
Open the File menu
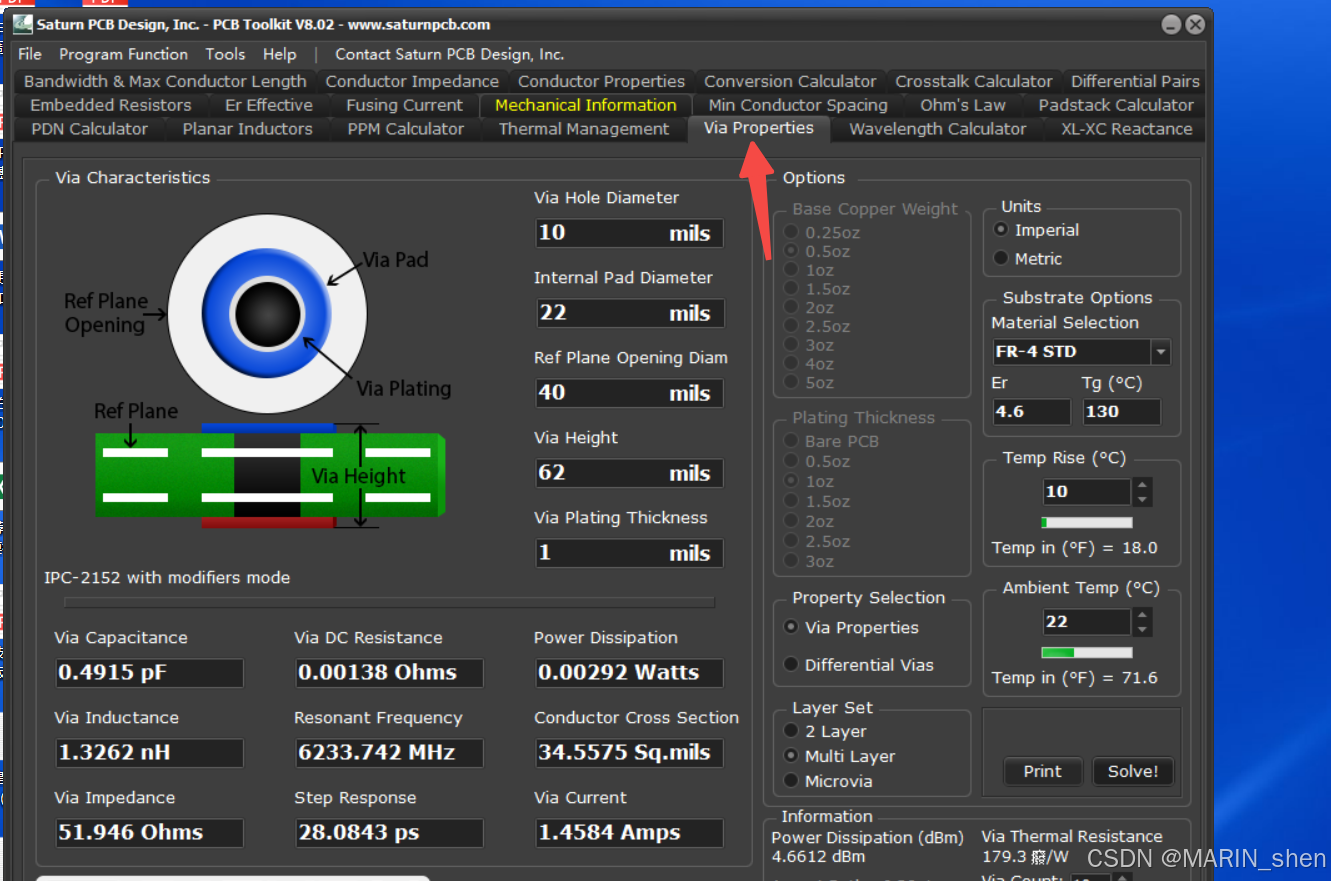(x=30, y=54)
